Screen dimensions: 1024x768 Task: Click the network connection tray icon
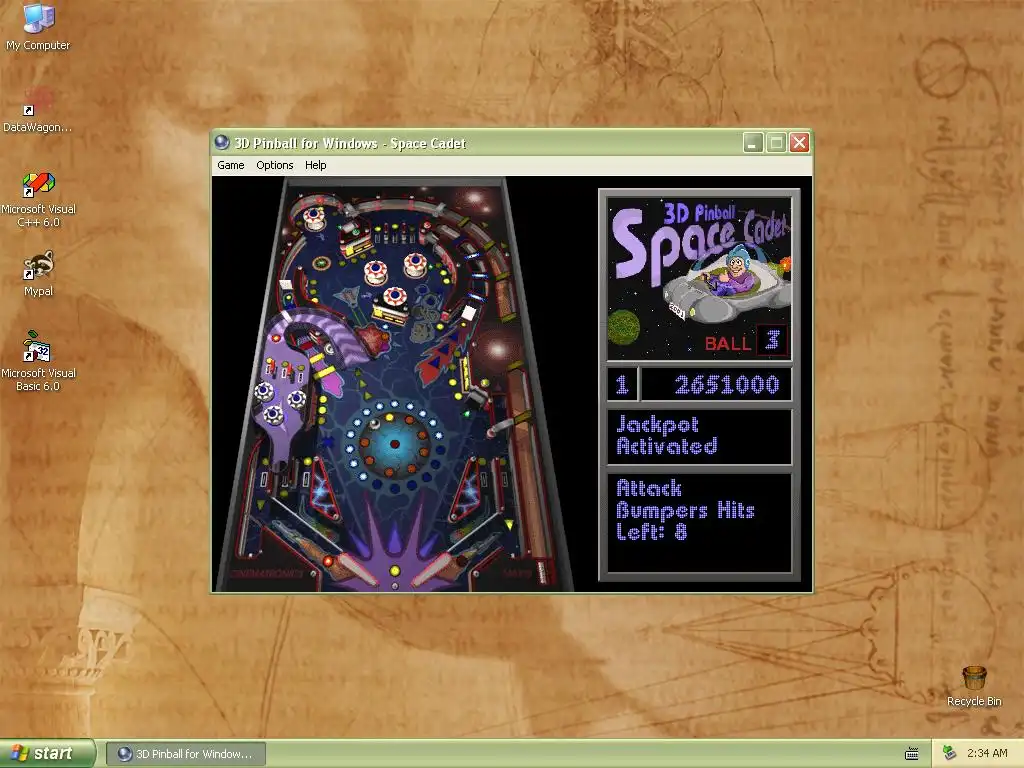[949, 754]
